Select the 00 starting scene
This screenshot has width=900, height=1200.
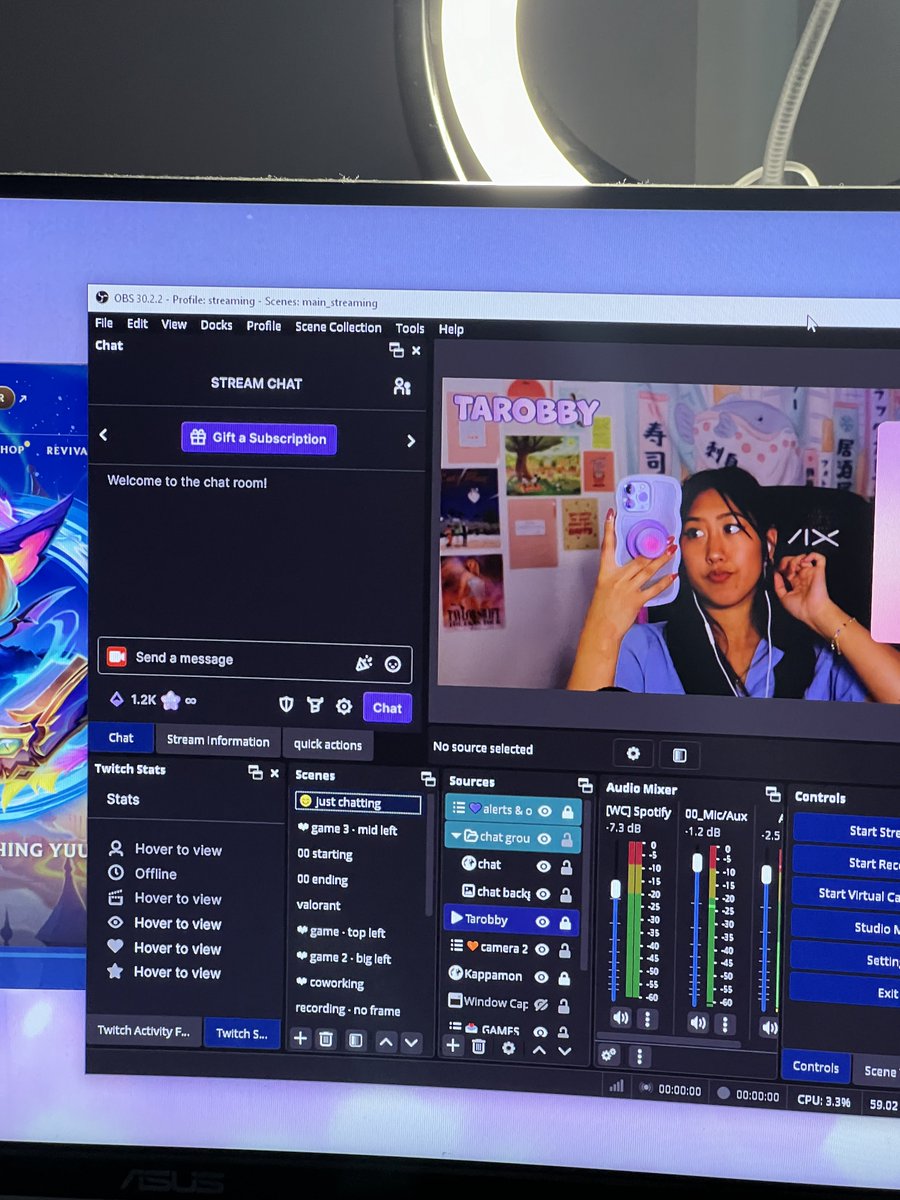(325, 854)
